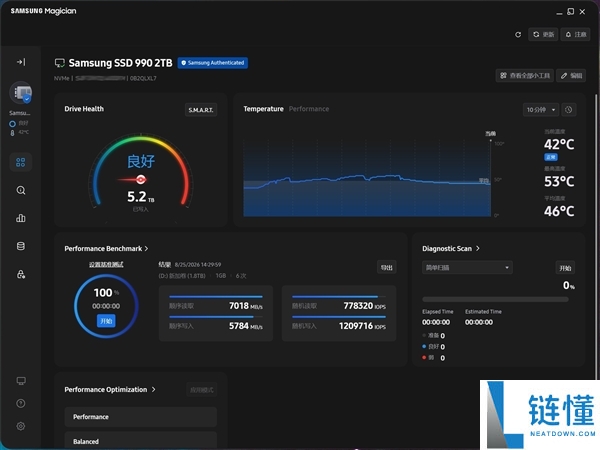The image size is (600, 450).
Task: Click the 良好 health status text in gauge
Action: coord(141,161)
